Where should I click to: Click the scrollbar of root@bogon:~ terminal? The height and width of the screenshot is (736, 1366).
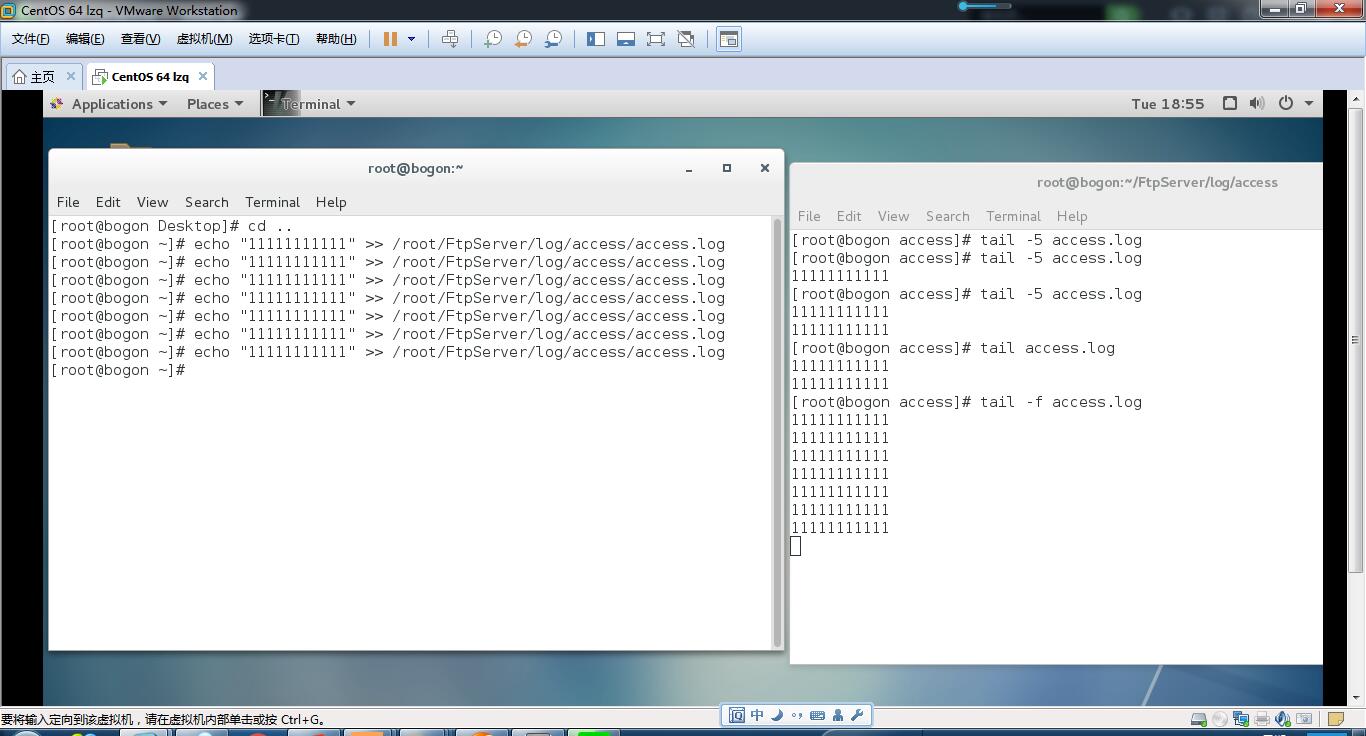[778, 434]
